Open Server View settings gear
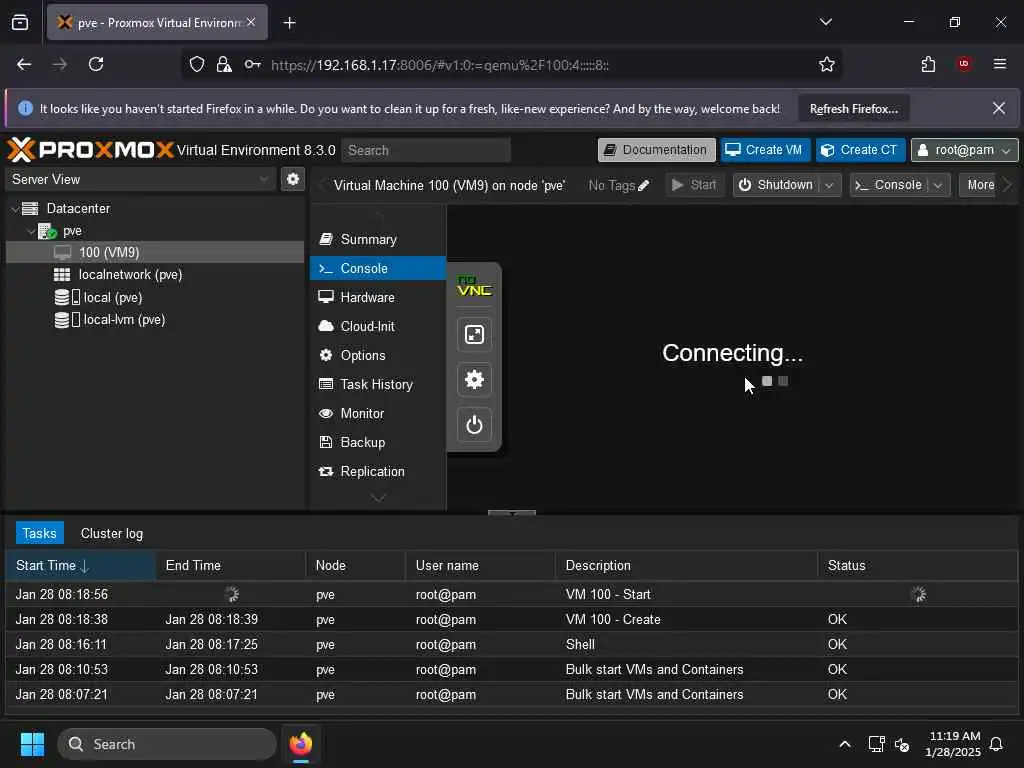 293,179
